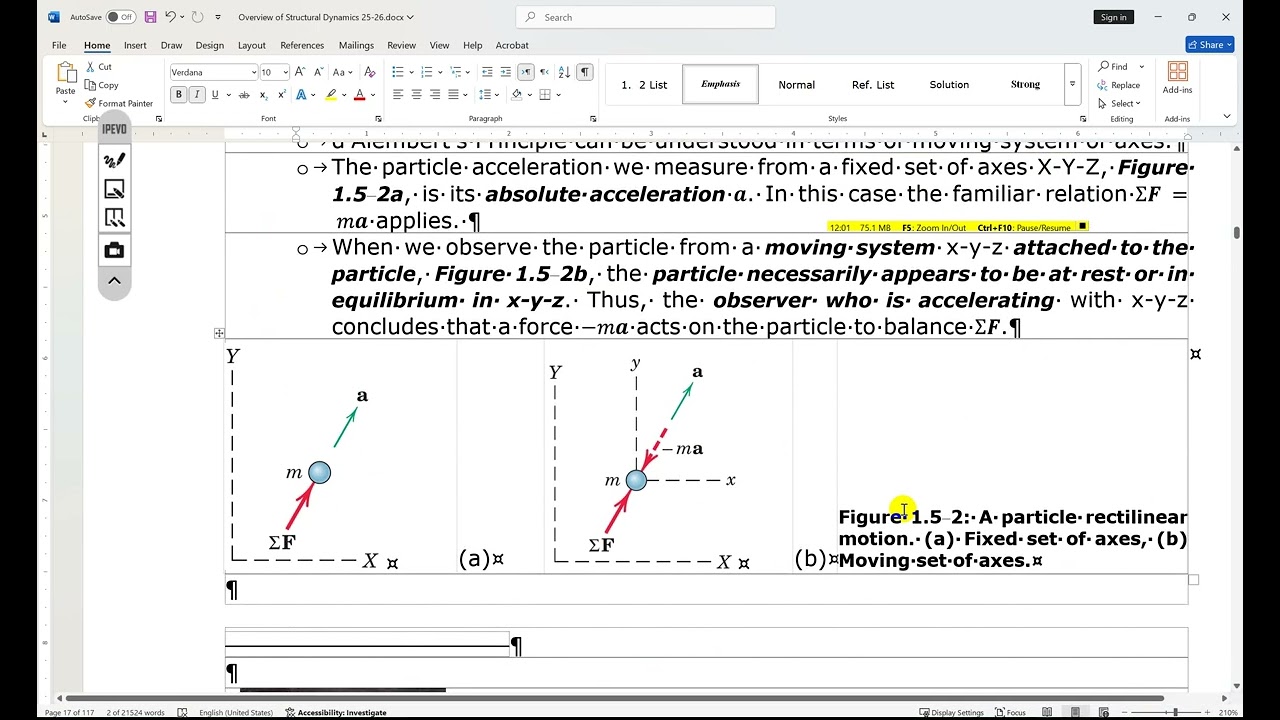Open the font color dropdown arrow

click(x=373, y=95)
